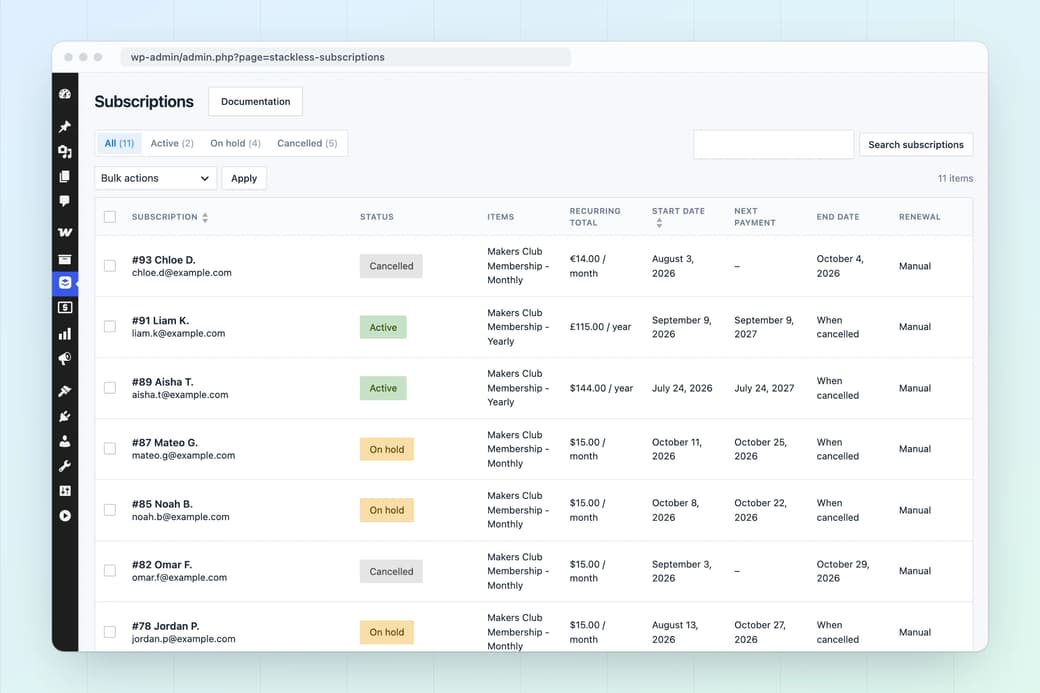Viewport: 1040px width, 693px height.
Task: Open the Plugins plug icon
Action: point(64,416)
